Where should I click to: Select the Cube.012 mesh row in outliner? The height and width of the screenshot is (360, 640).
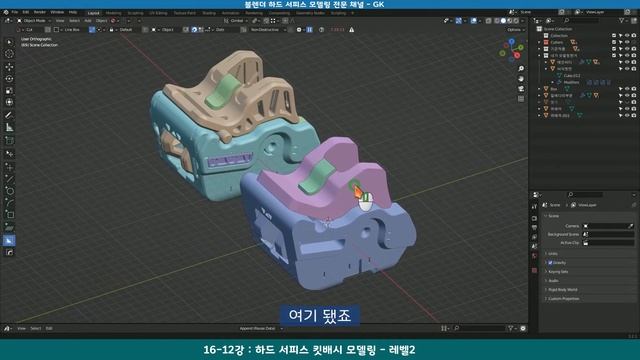point(571,76)
